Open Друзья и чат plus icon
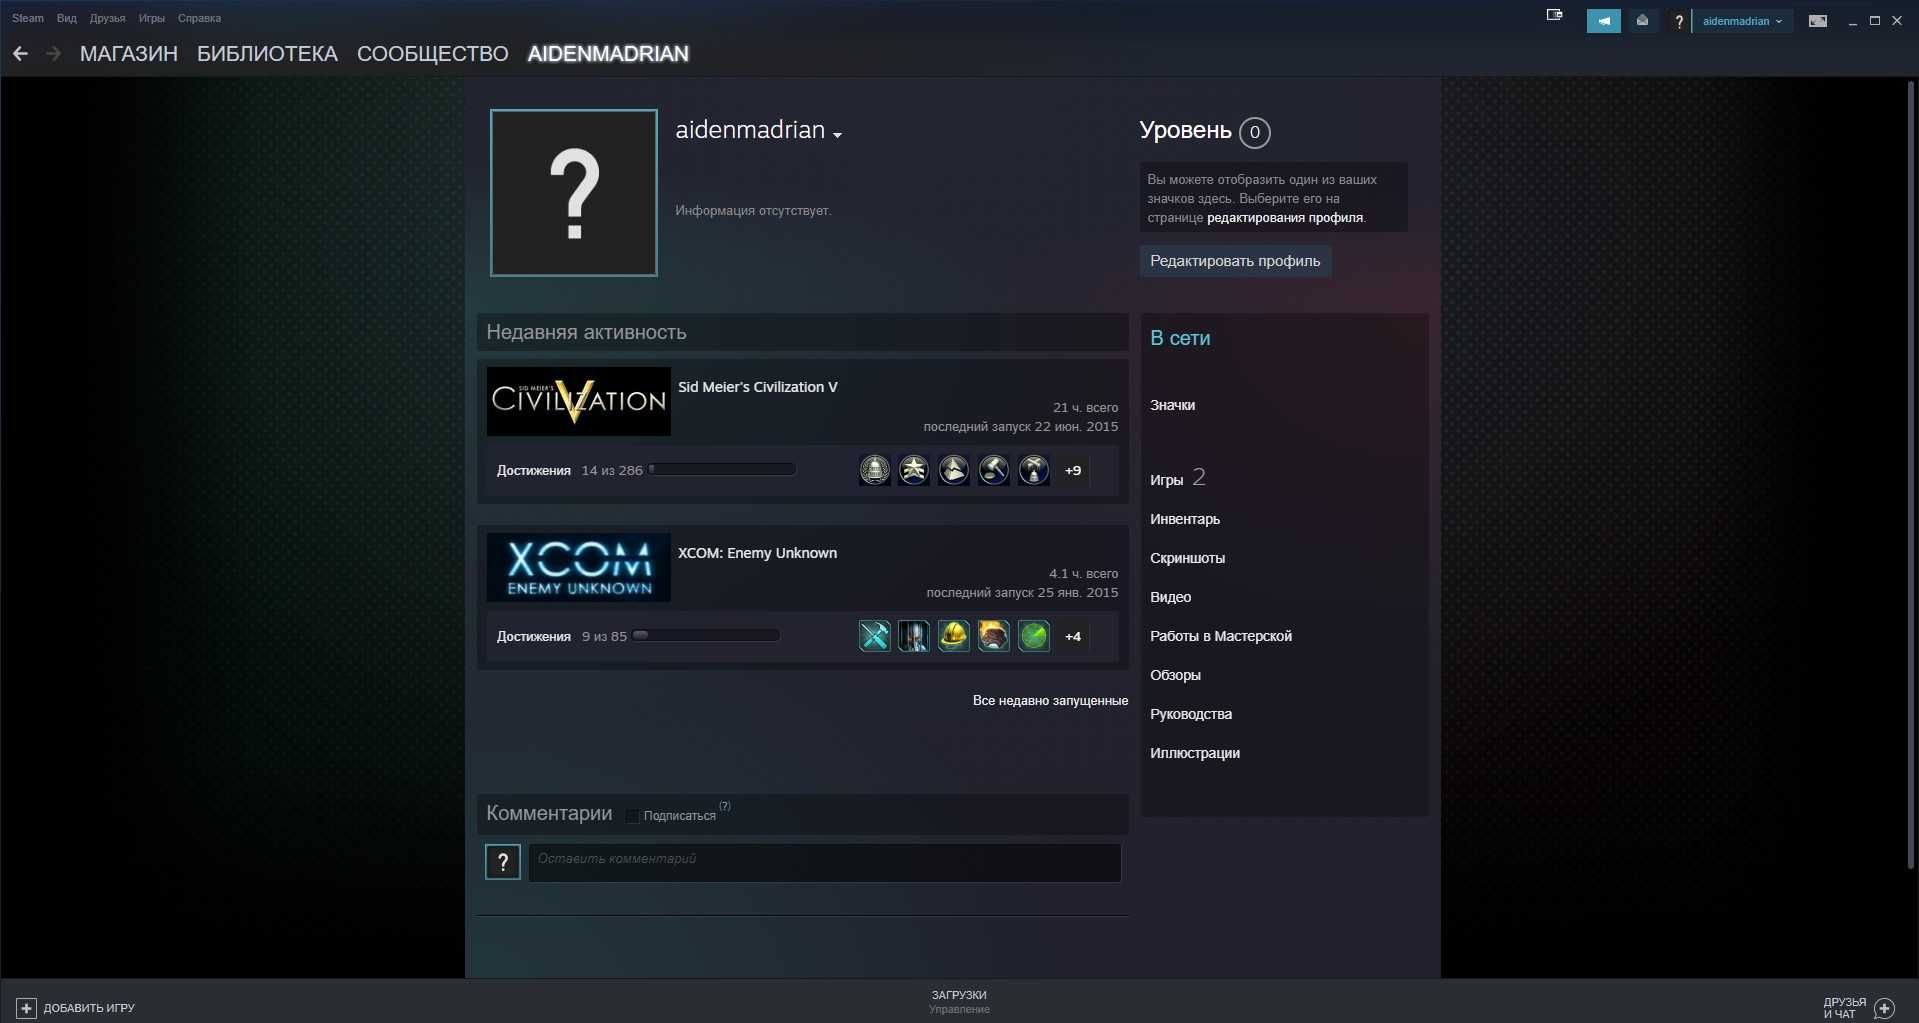The width and height of the screenshot is (1919, 1023). [x=1884, y=1008]
